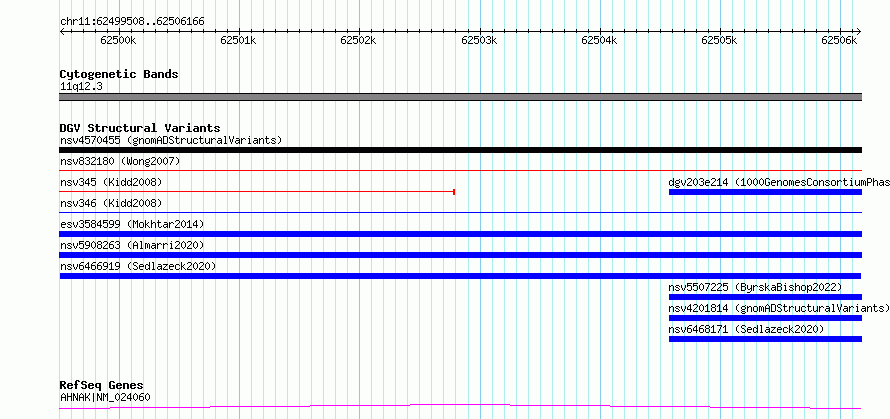Image resolution: width=890 pixels, height=419 pixels.
Task: Click the 62502k ruler tick label
Action: [358, 40]
